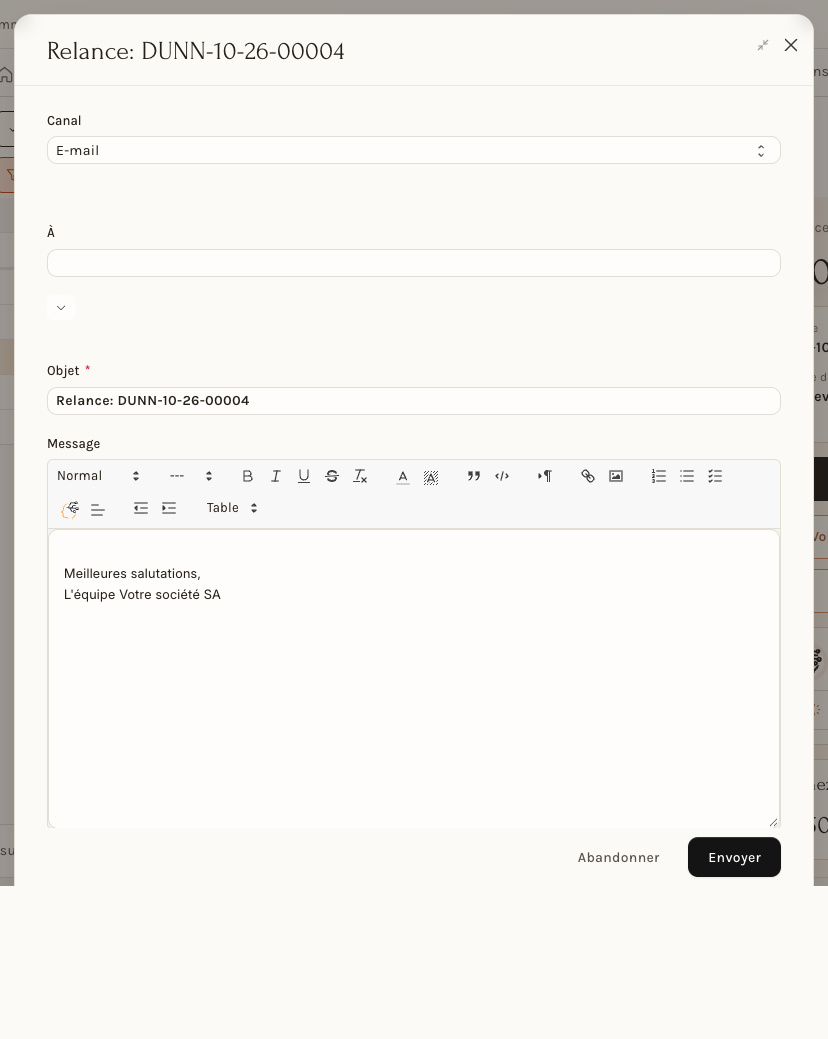
Task: Open the Normal heading style dropdown
Action: pos(98,476)
